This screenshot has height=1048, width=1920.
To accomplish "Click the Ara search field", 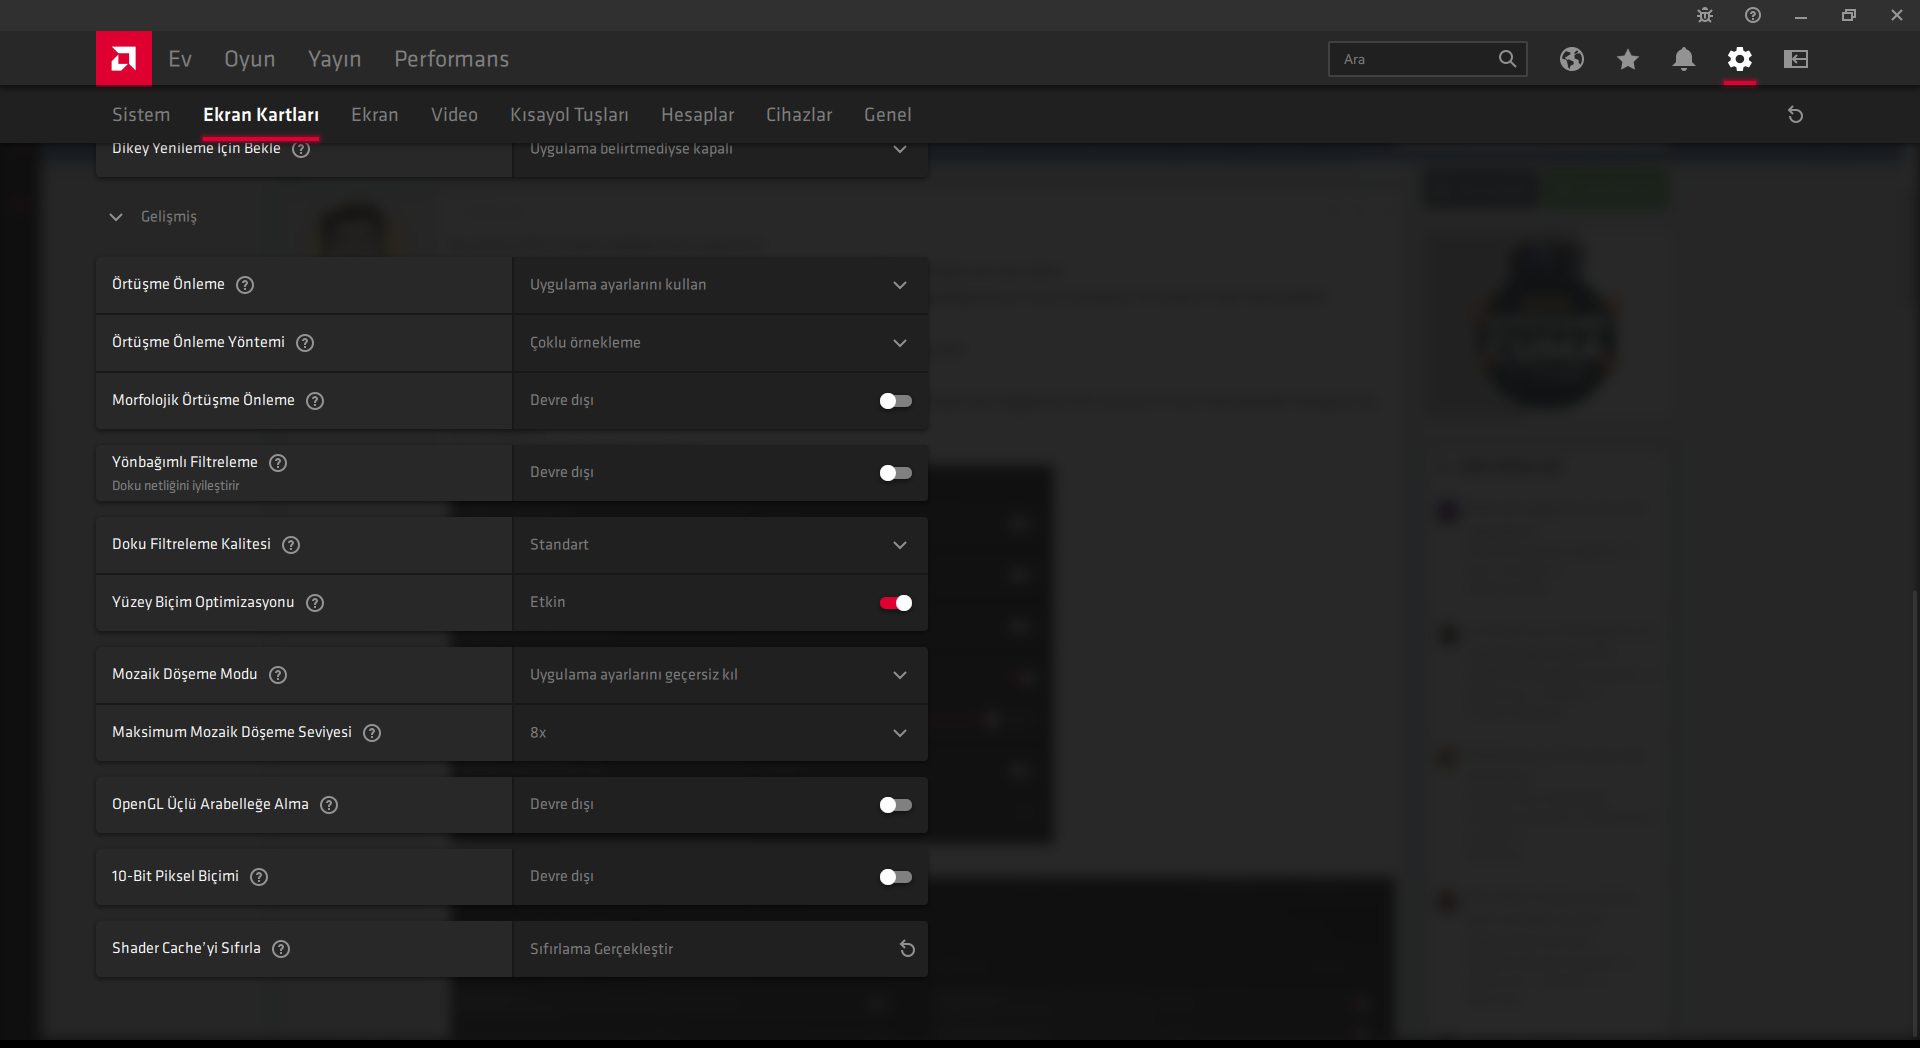I will (1427, 59).
